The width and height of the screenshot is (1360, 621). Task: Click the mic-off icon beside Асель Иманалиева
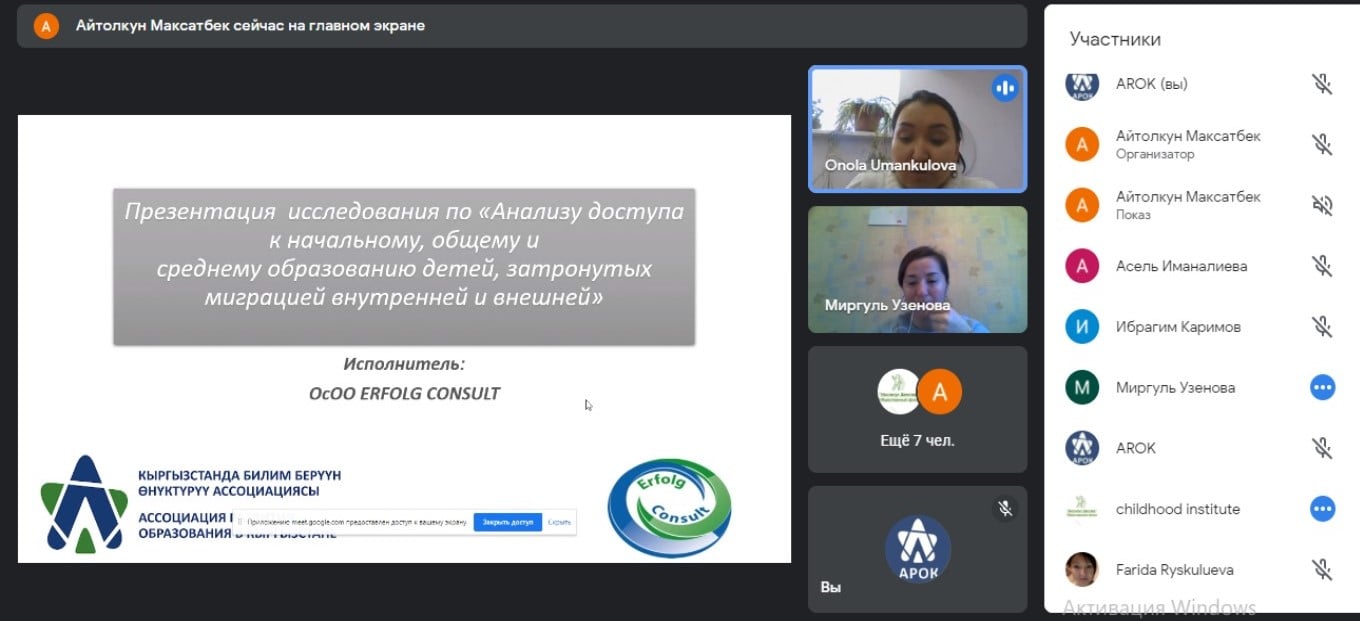(1322, 266)
